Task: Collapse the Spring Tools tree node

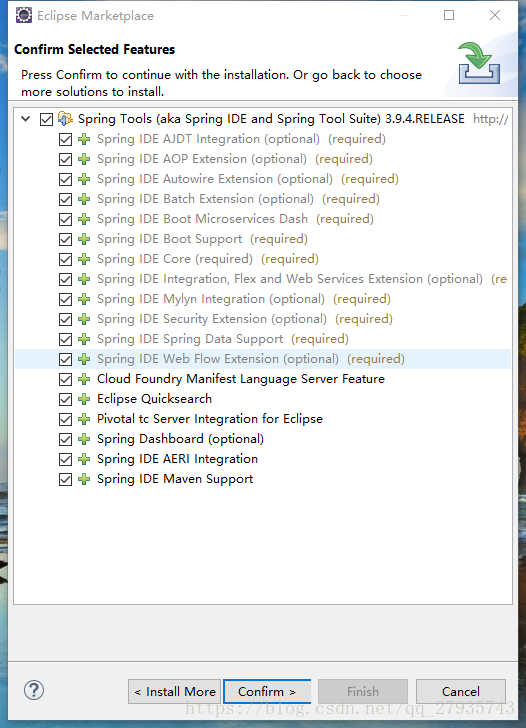Action: tap(26, 119)
